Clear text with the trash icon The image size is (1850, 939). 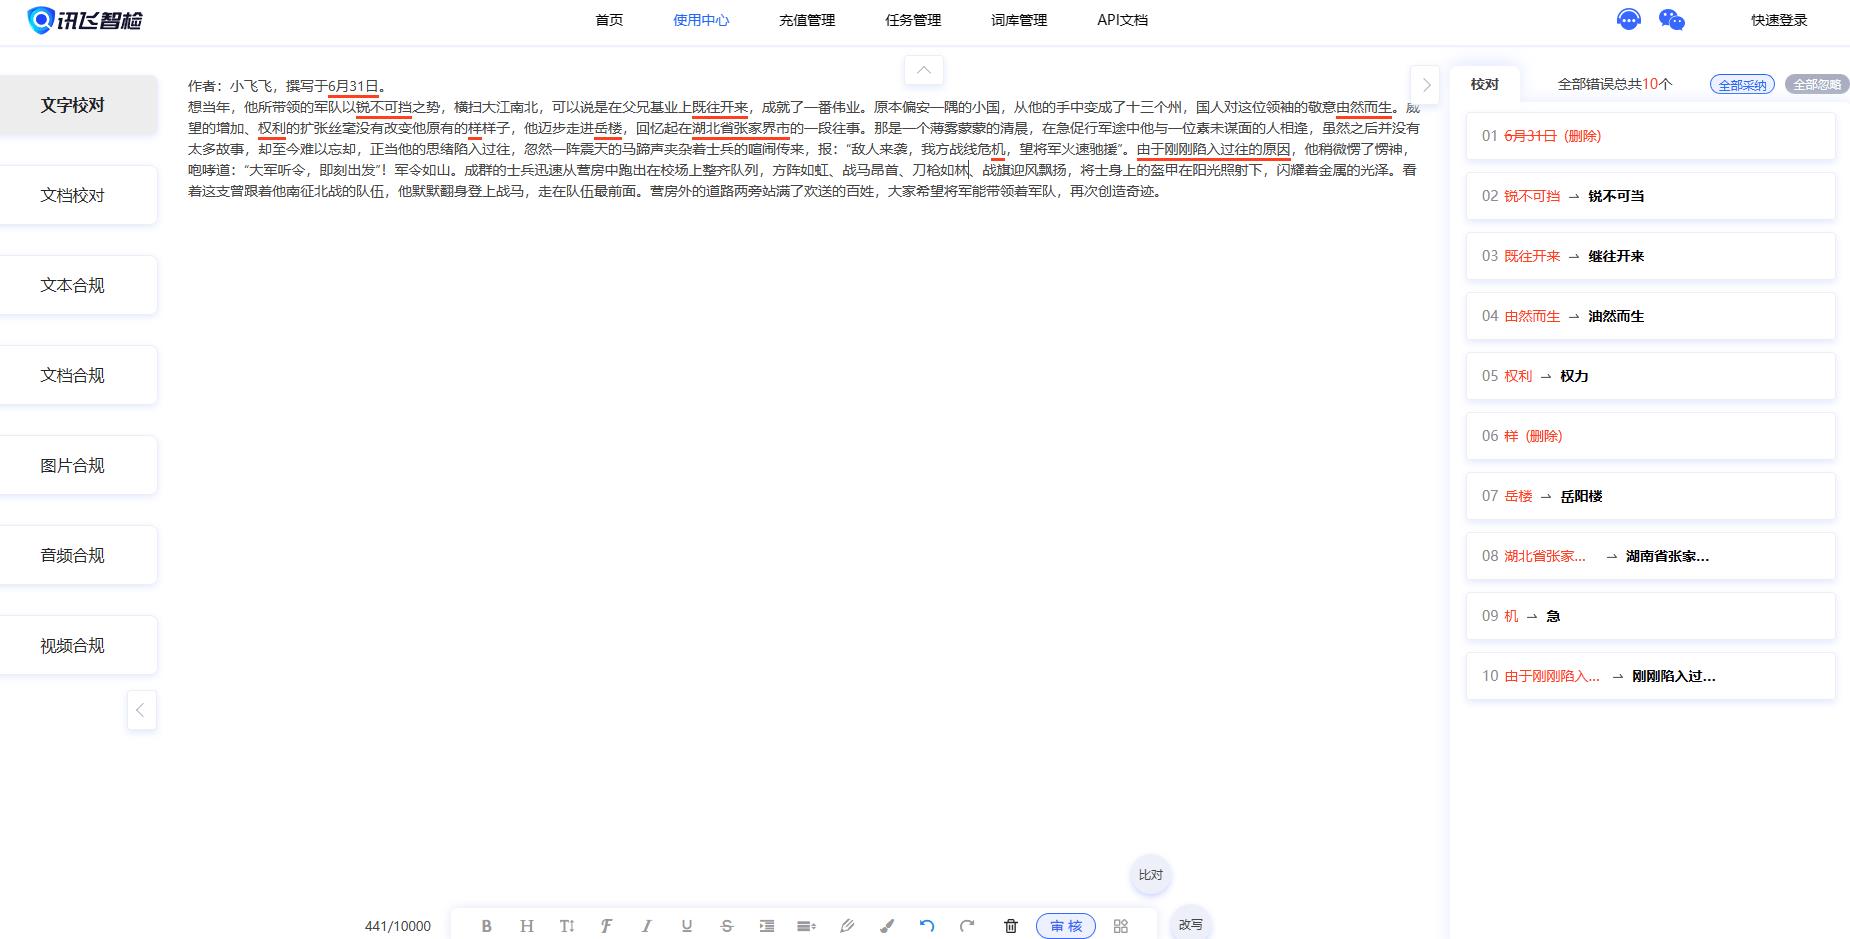click(x=1011, y=926)
